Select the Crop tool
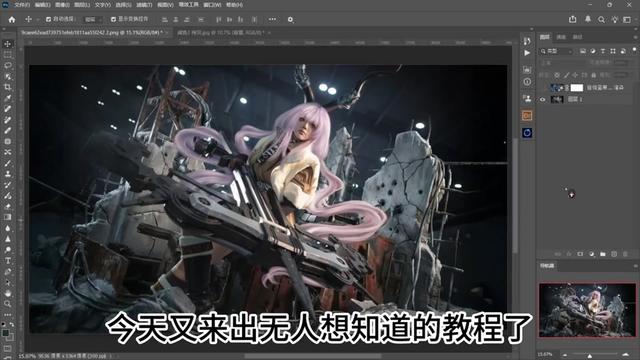This screenshot has height=360, width=640. pos(7,87)
